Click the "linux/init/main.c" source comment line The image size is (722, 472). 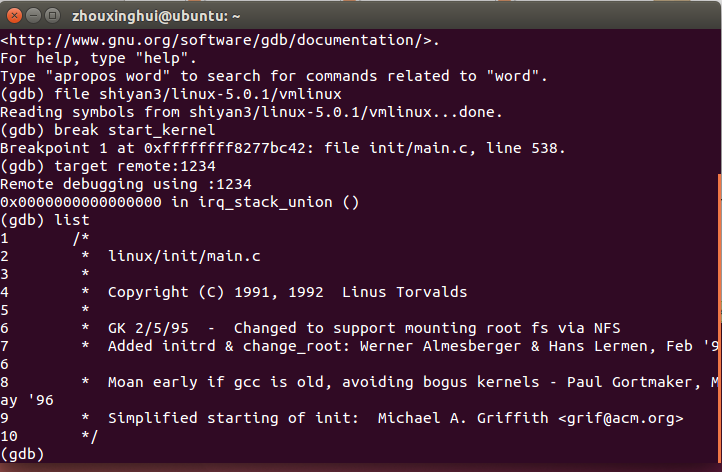click(x=184, y=256)
